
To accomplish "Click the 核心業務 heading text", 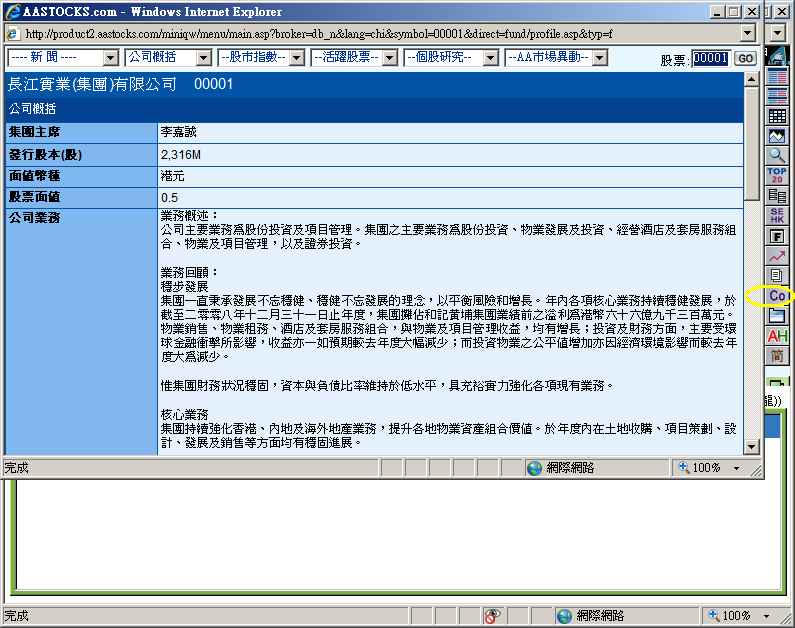I will click(x=185, y=415).
